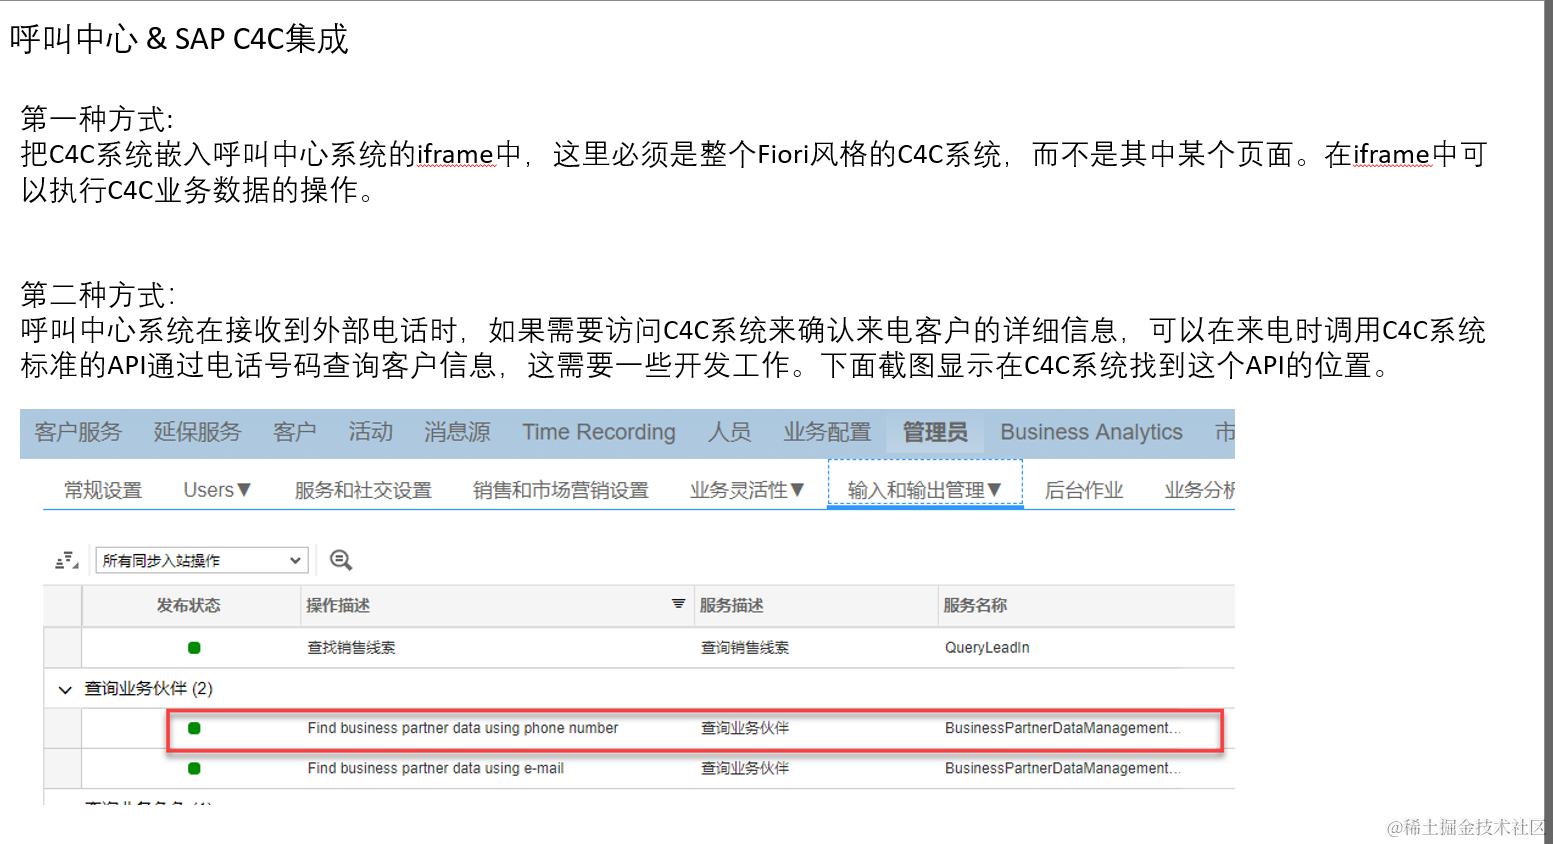1553x844 pixels.
Task: Collapse the 查询业务伙伴 (2) group
Action: pyautogui.click(x=65, y=689)
